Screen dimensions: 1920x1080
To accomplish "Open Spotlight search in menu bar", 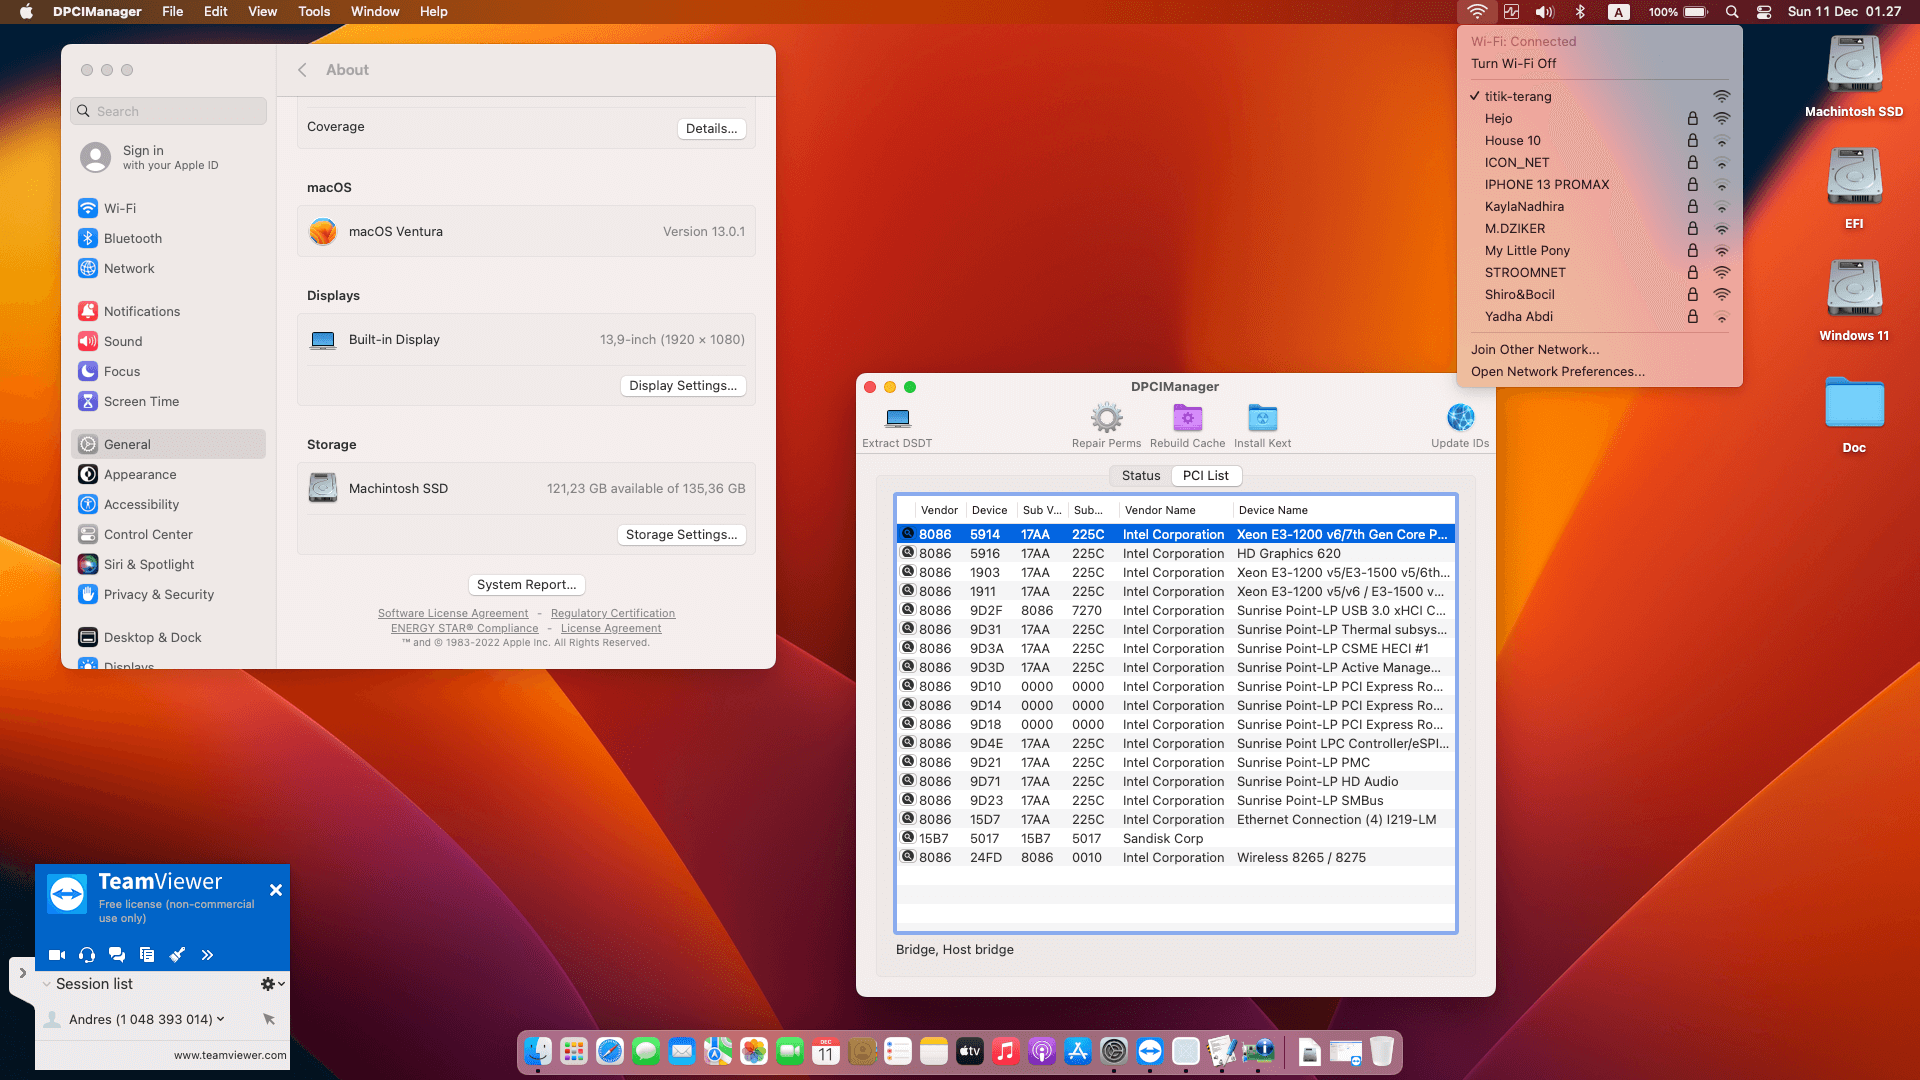I will [1732, 12].
